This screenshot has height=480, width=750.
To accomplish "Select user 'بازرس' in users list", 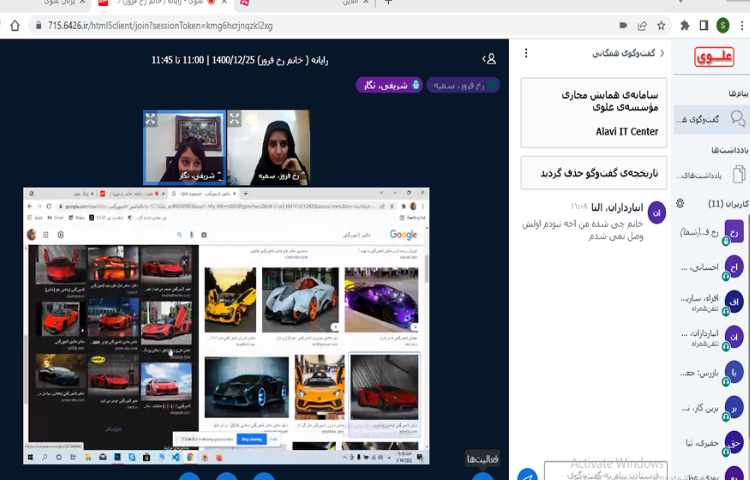I will [711, 373].
